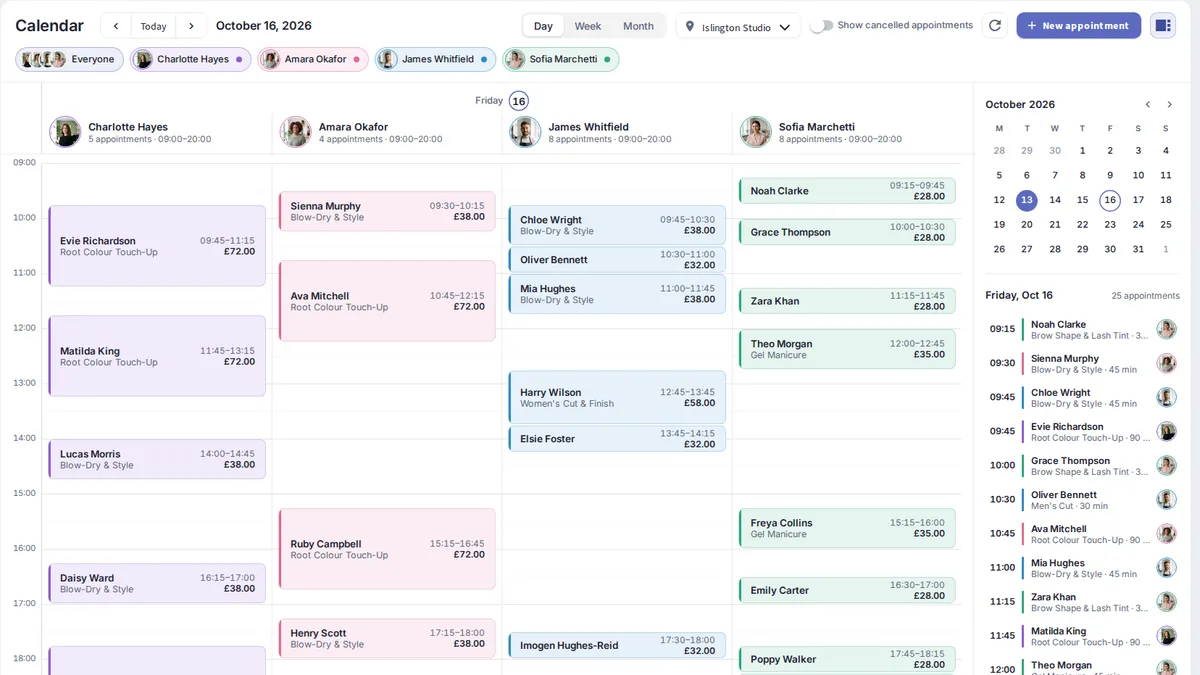
Task: Open Theo Morgan Gel Manicure calendar block
Action: 847,349
